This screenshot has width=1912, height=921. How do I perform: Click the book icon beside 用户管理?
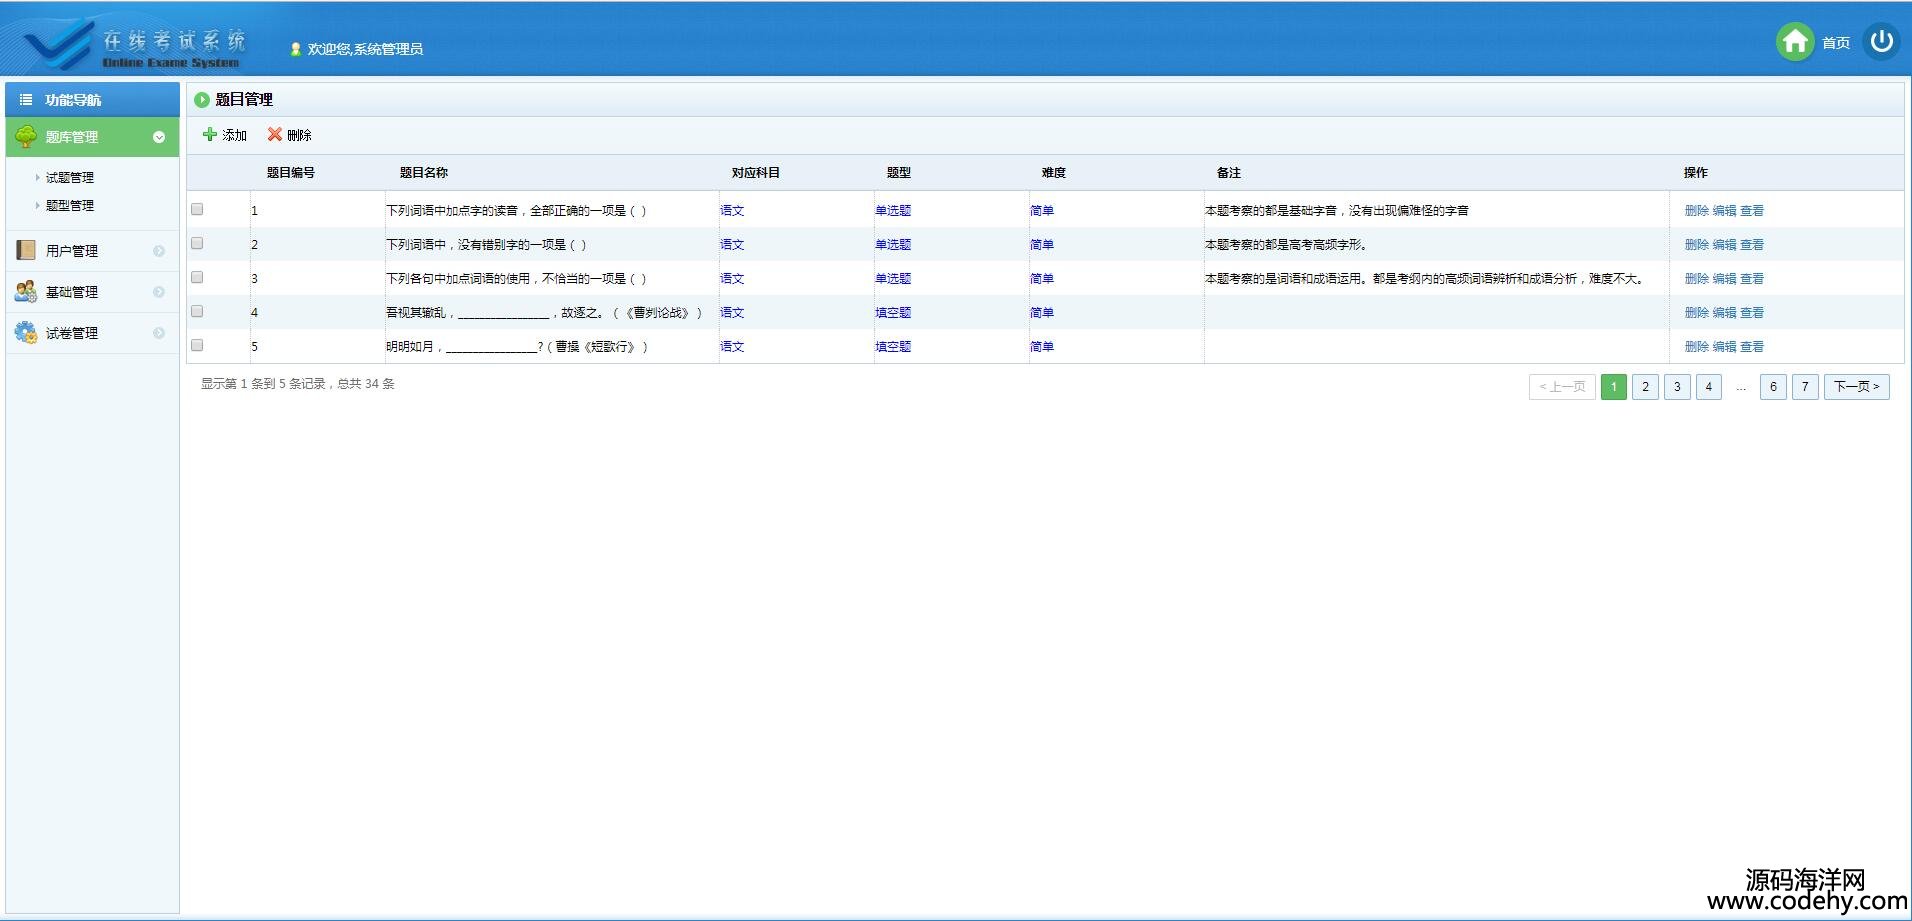coord(26,250)
